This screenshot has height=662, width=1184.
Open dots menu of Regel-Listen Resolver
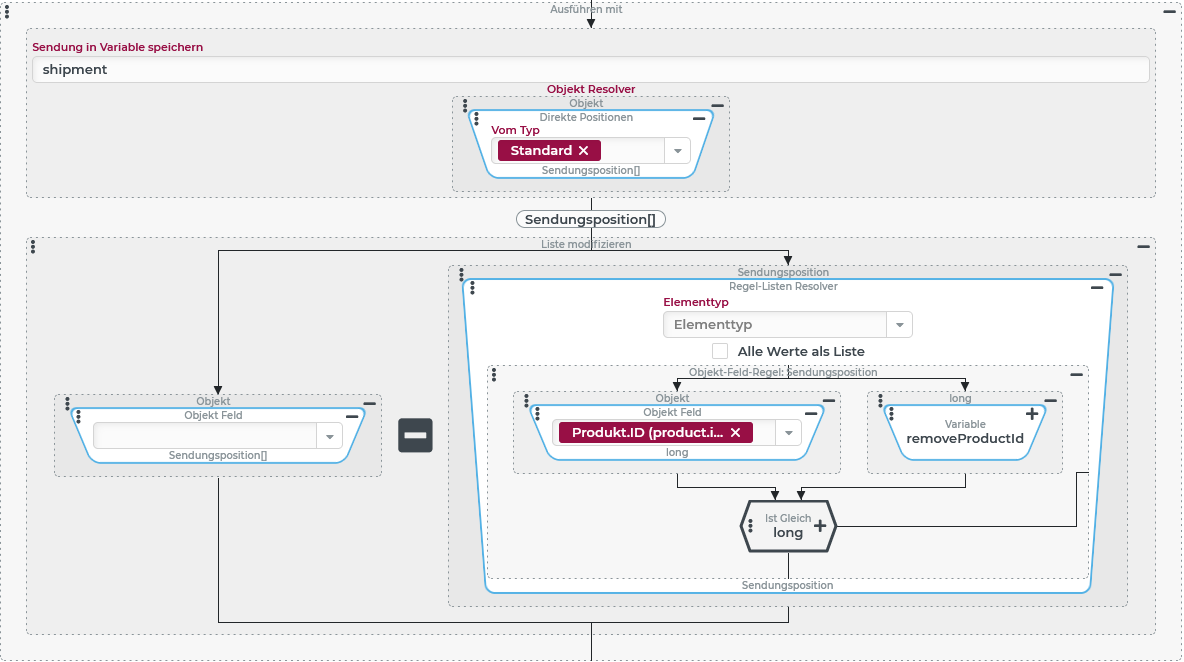pyautogui.click(x=472, y=288)
